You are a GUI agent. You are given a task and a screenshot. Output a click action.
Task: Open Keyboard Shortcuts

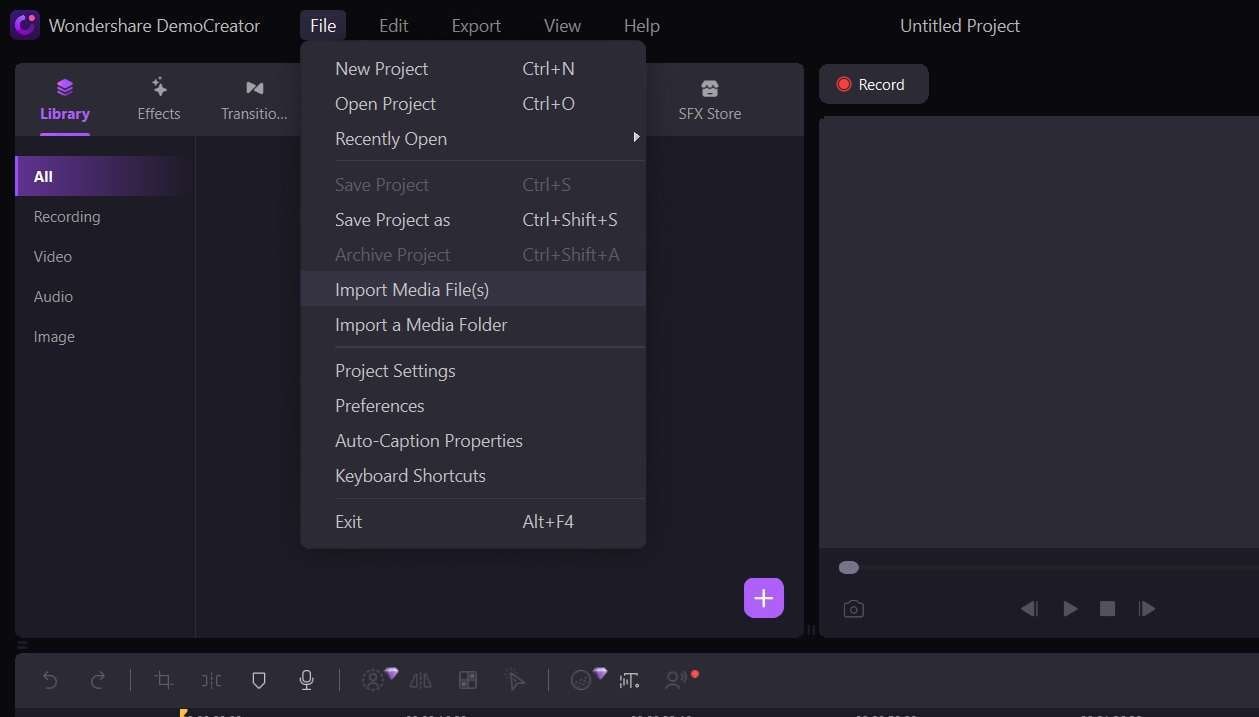[x=473, y=476]
